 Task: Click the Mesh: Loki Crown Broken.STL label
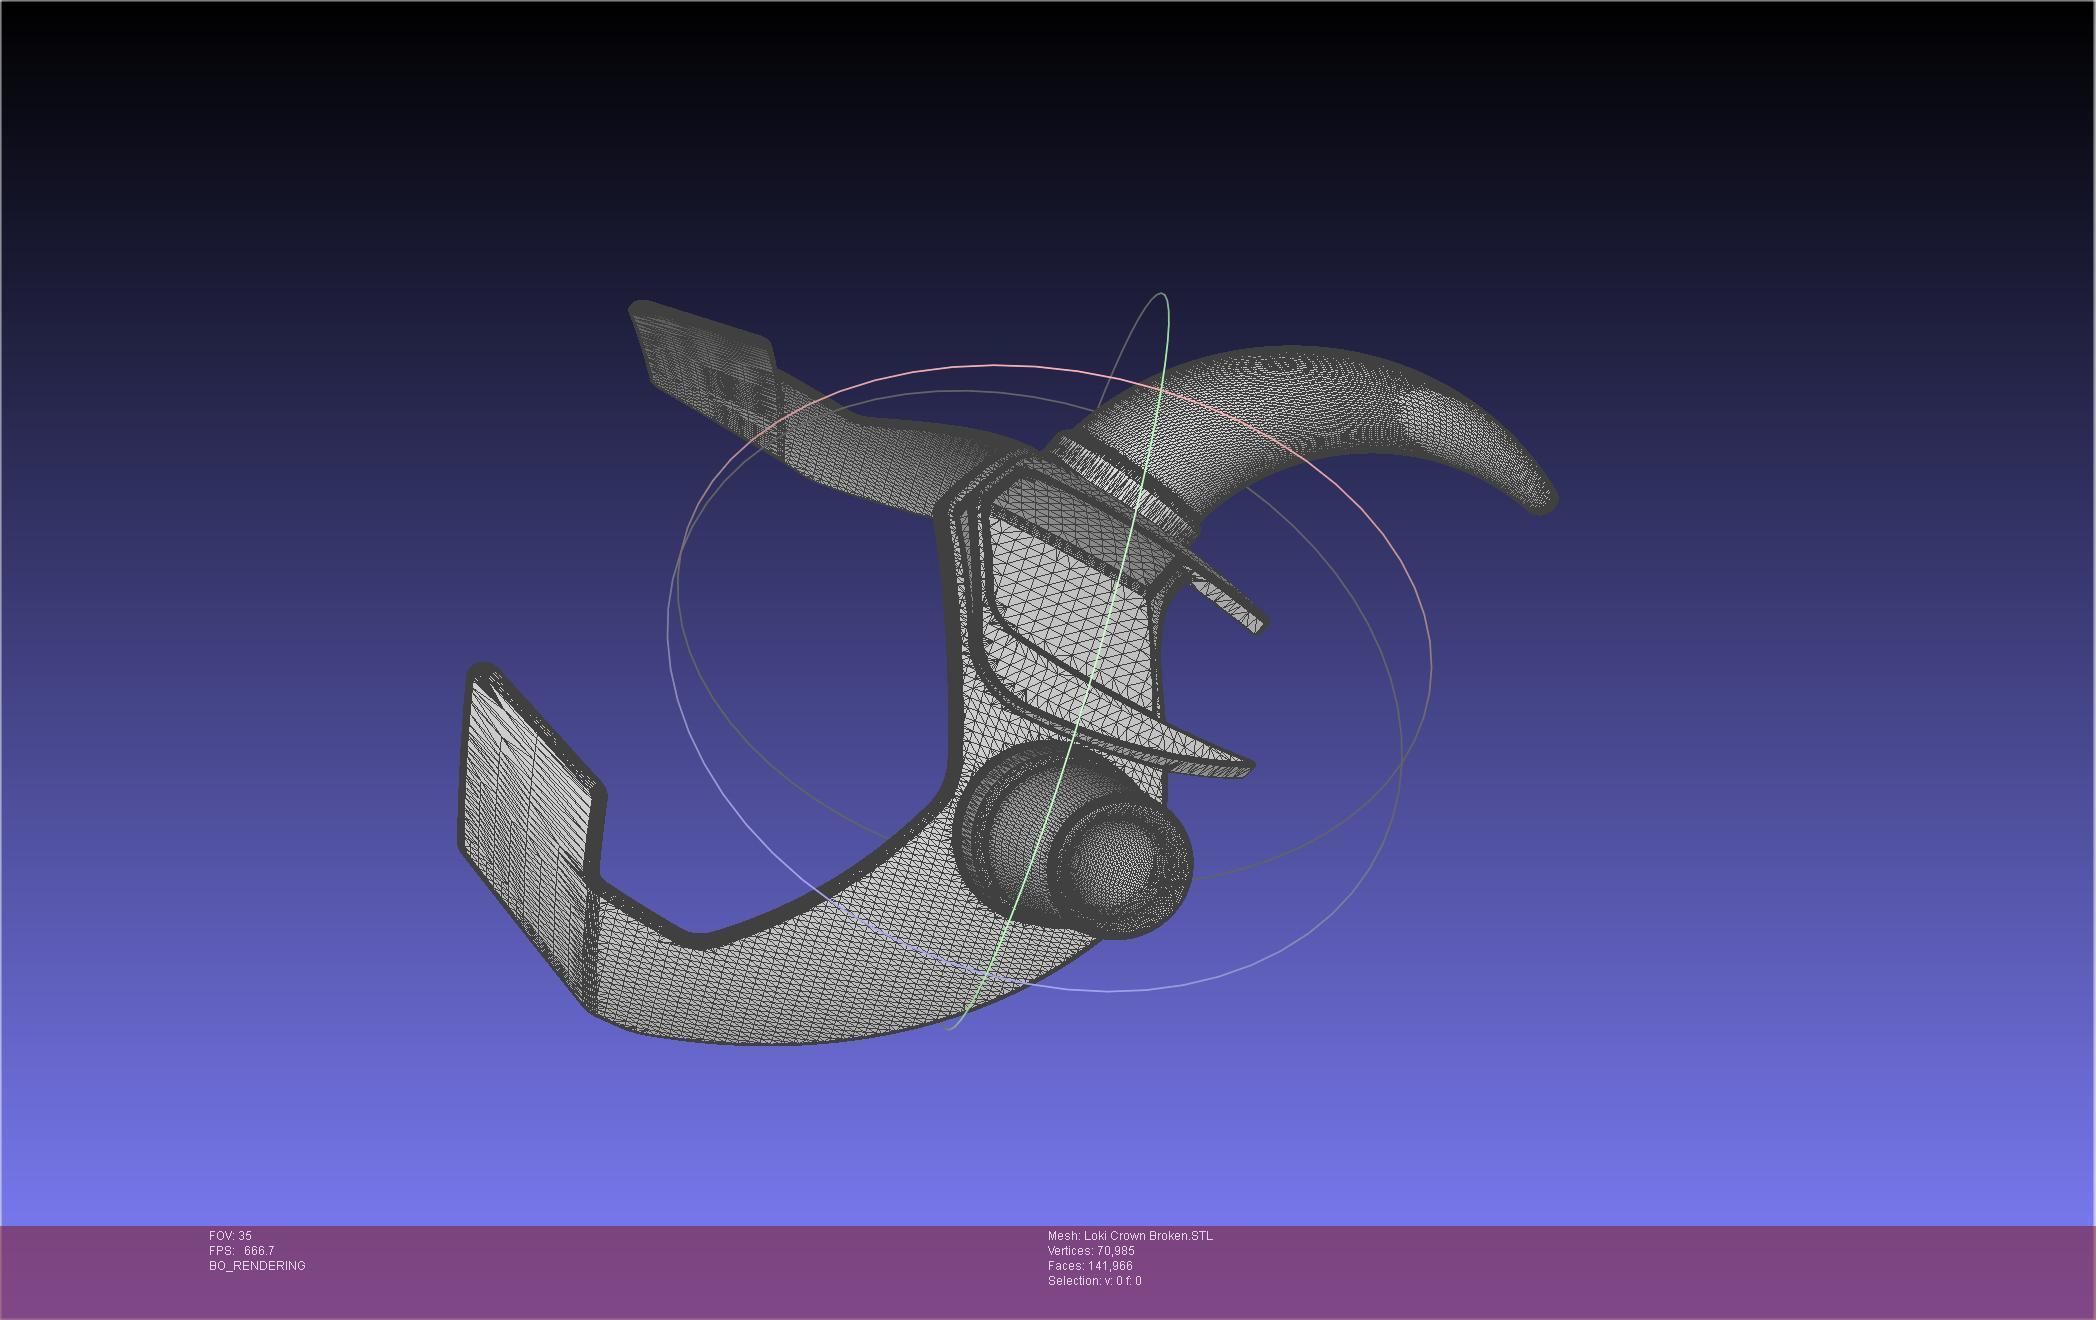point(1130,1236)
